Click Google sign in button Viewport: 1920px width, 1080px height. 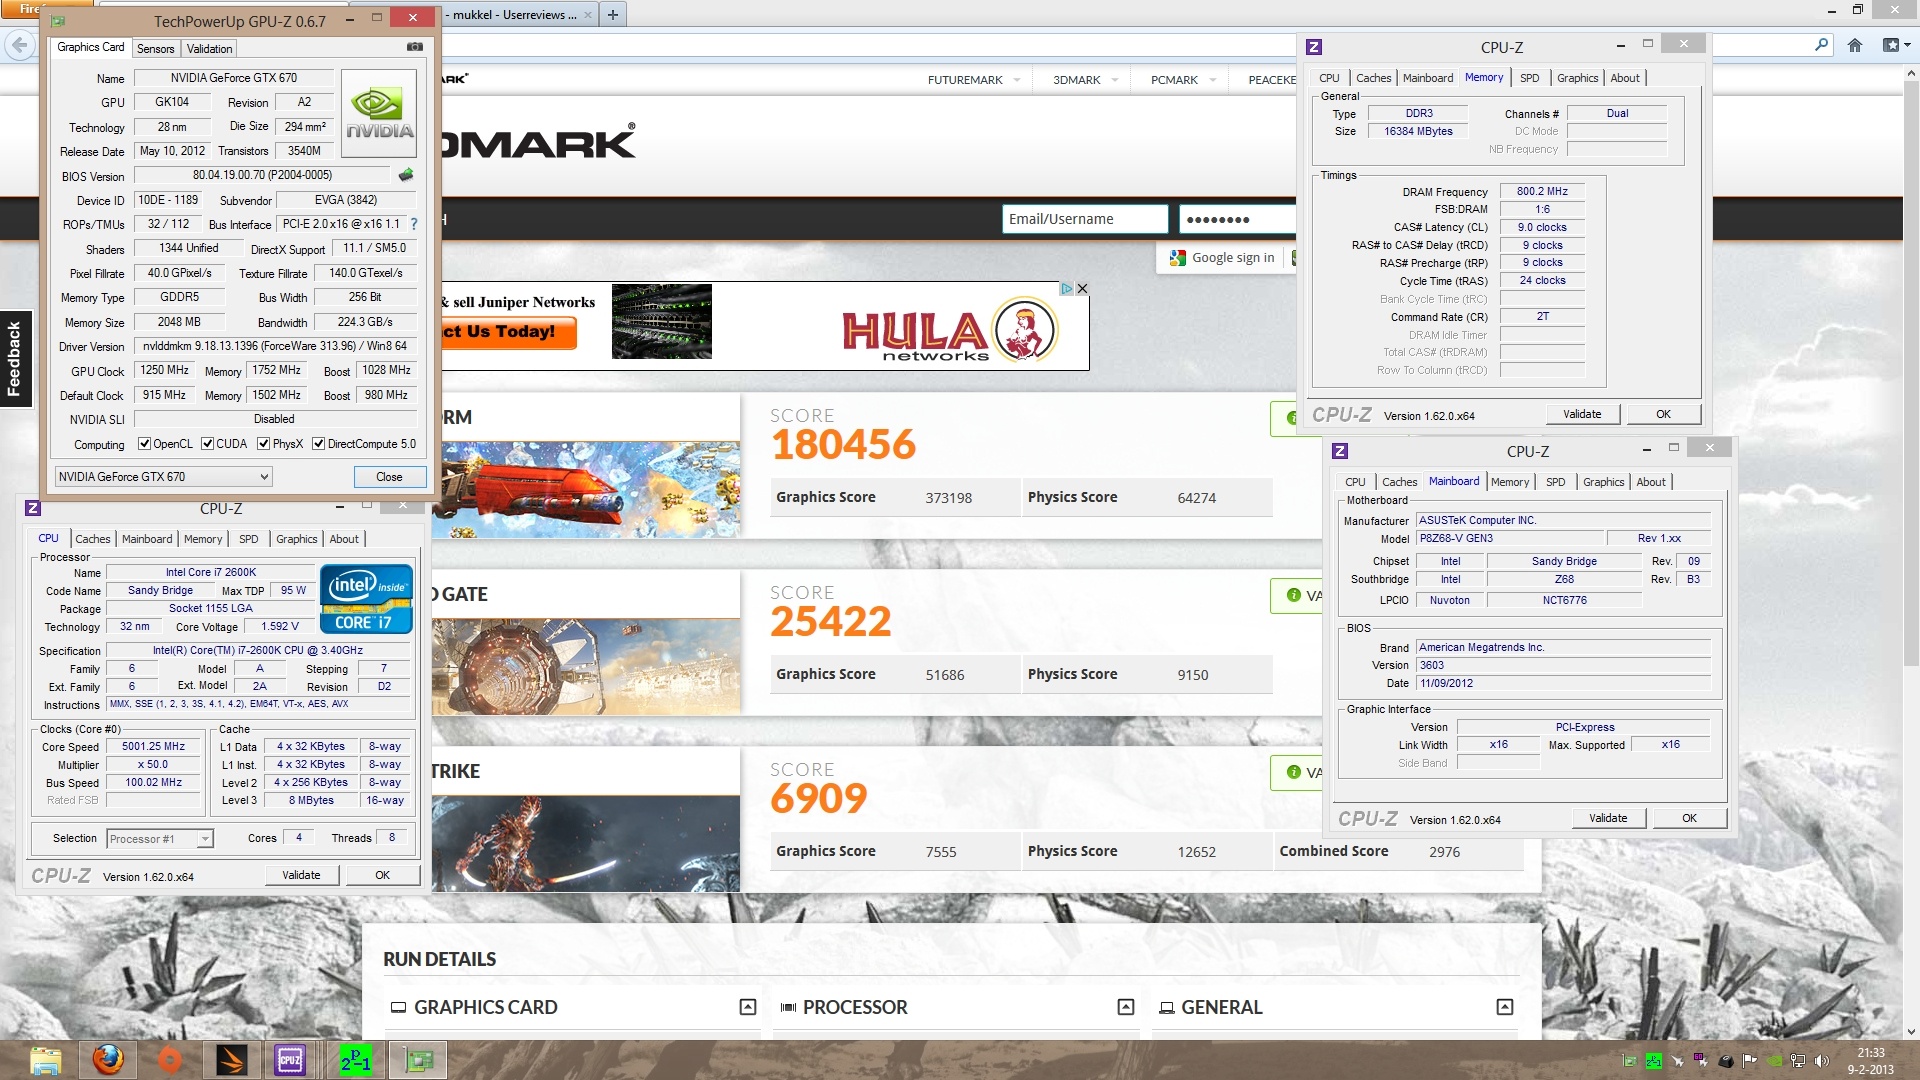click(x=1222, y=258)
